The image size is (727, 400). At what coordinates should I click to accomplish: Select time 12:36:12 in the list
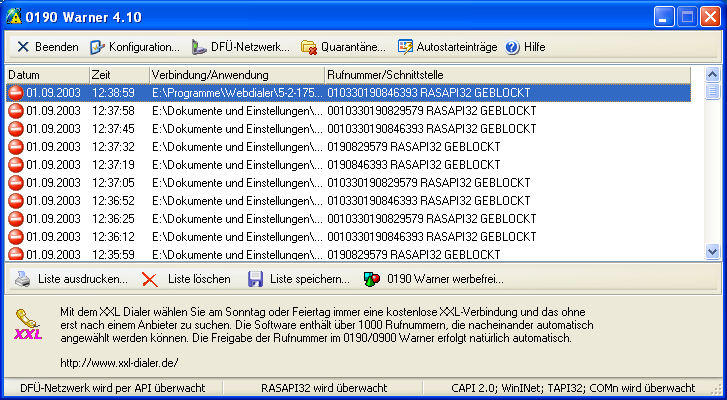113,236
